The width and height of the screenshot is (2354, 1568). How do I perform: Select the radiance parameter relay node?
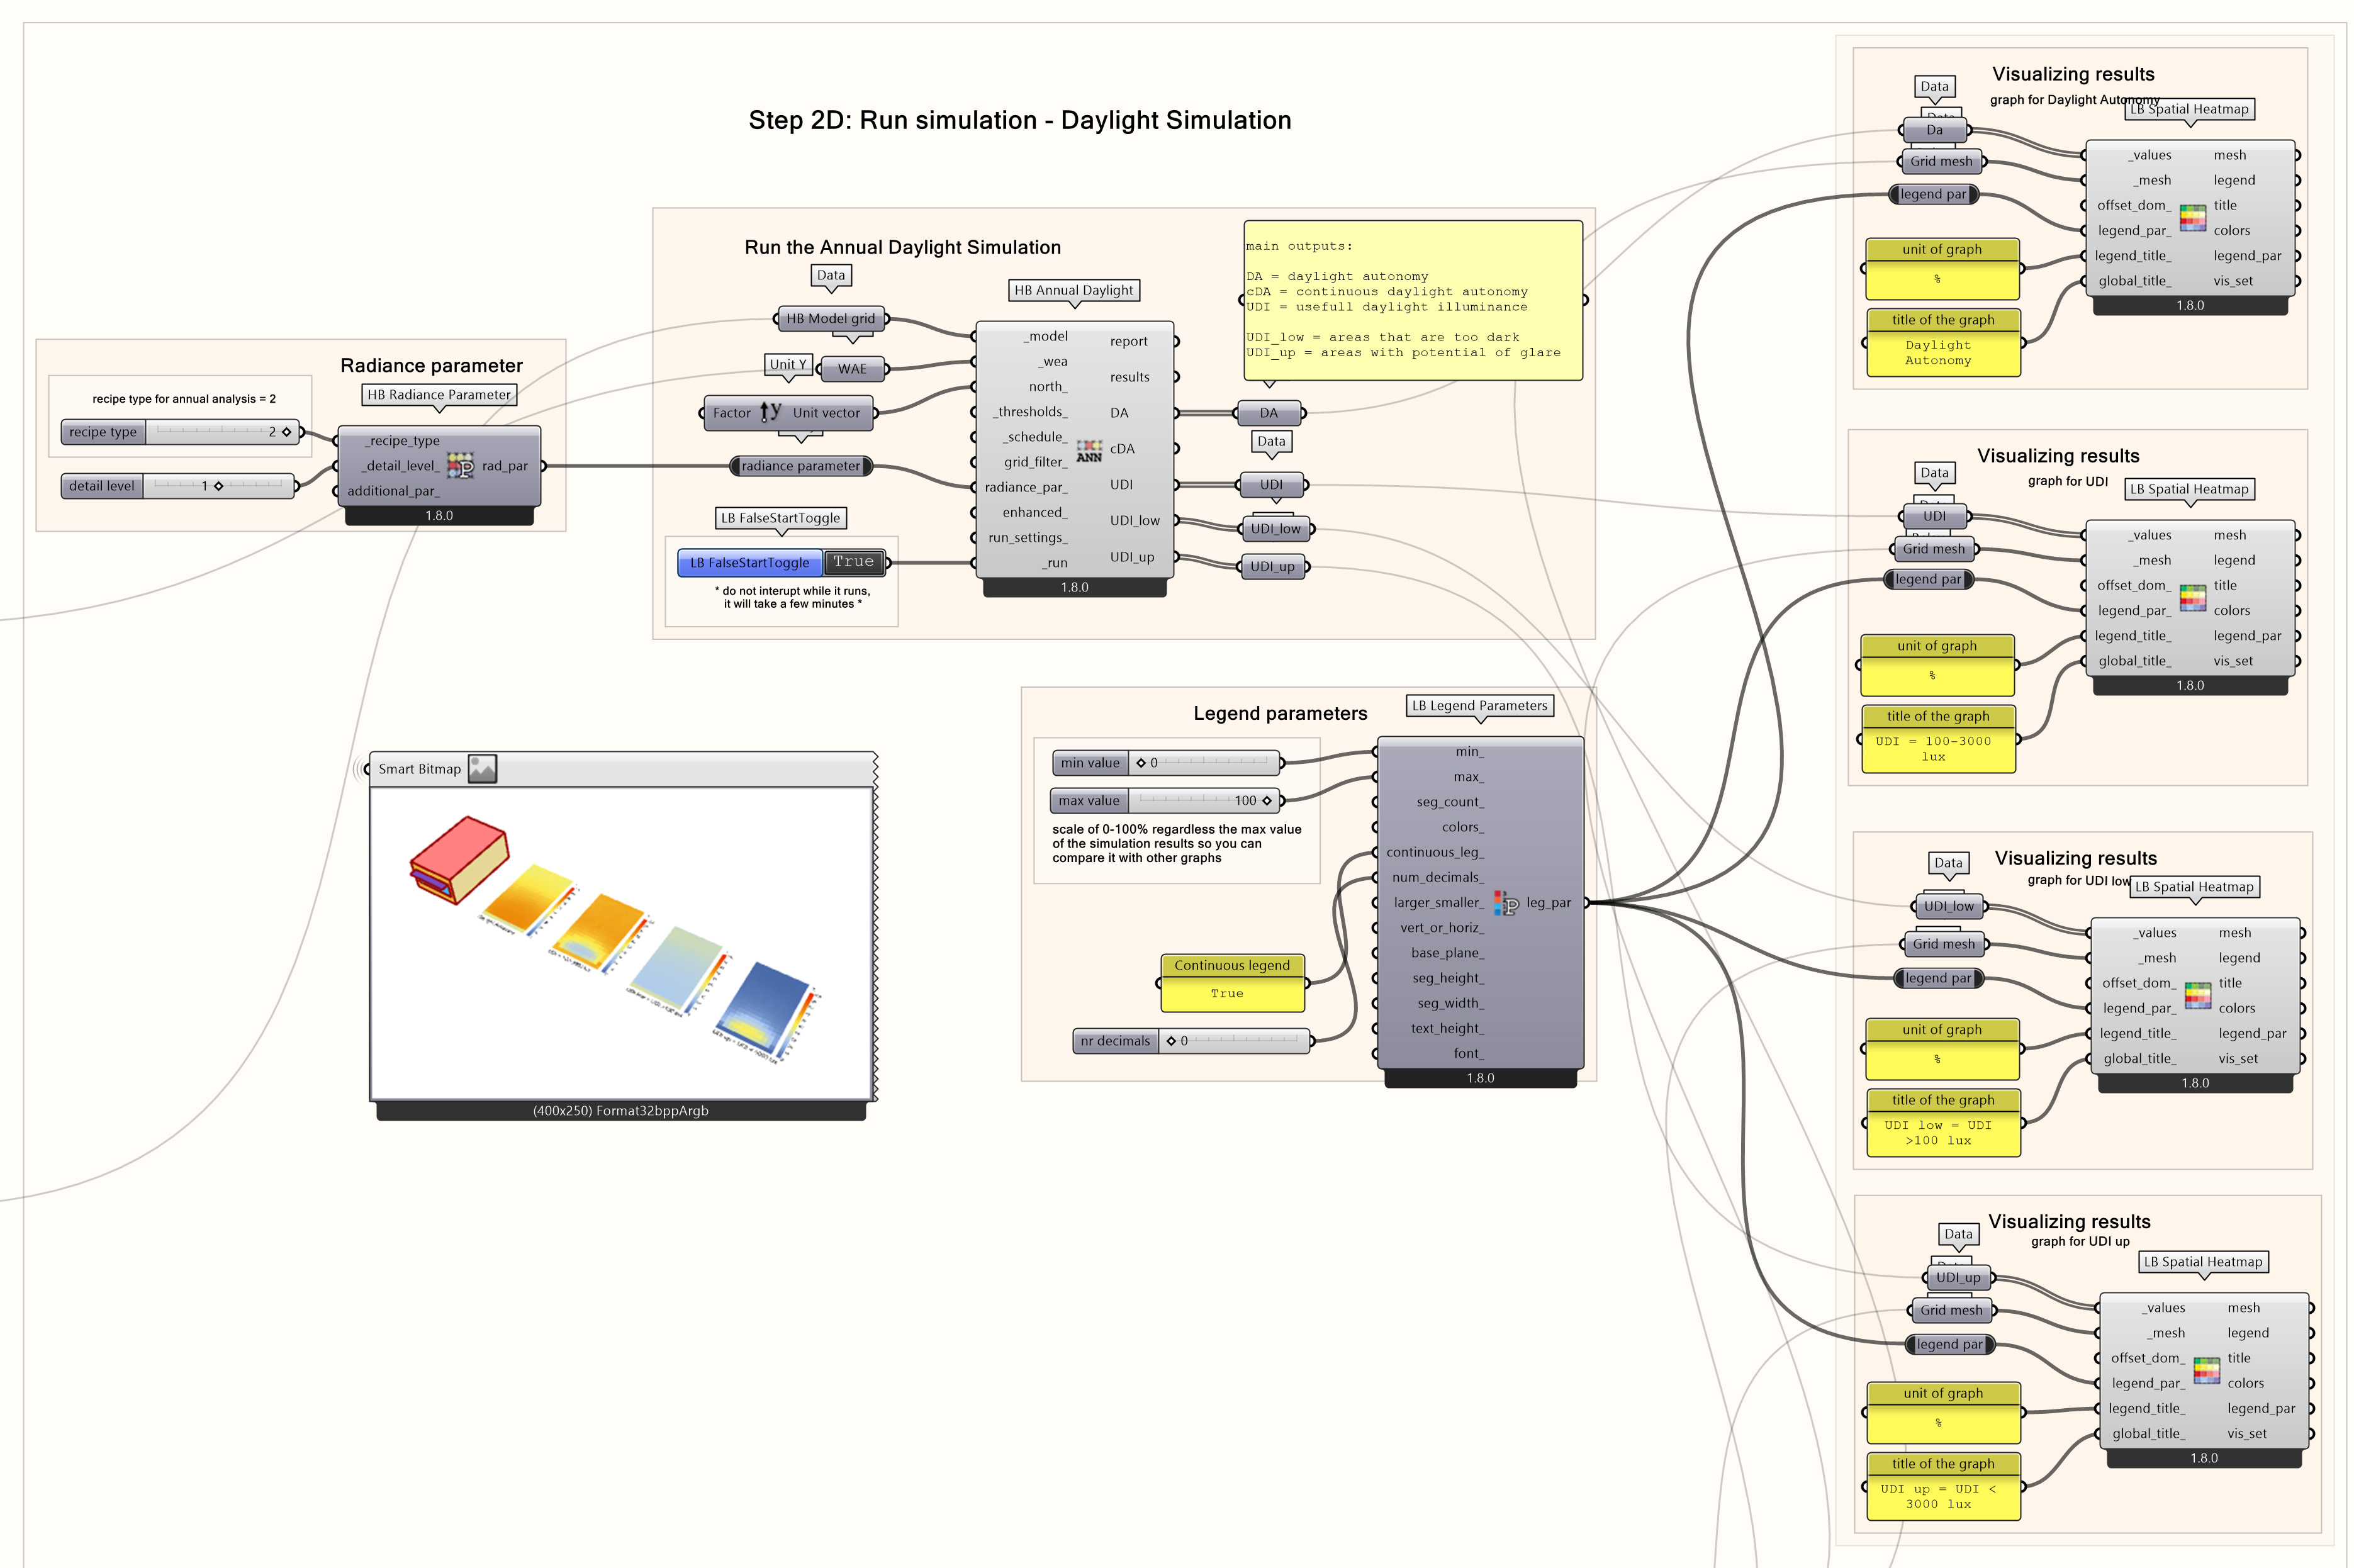(800, 466)
